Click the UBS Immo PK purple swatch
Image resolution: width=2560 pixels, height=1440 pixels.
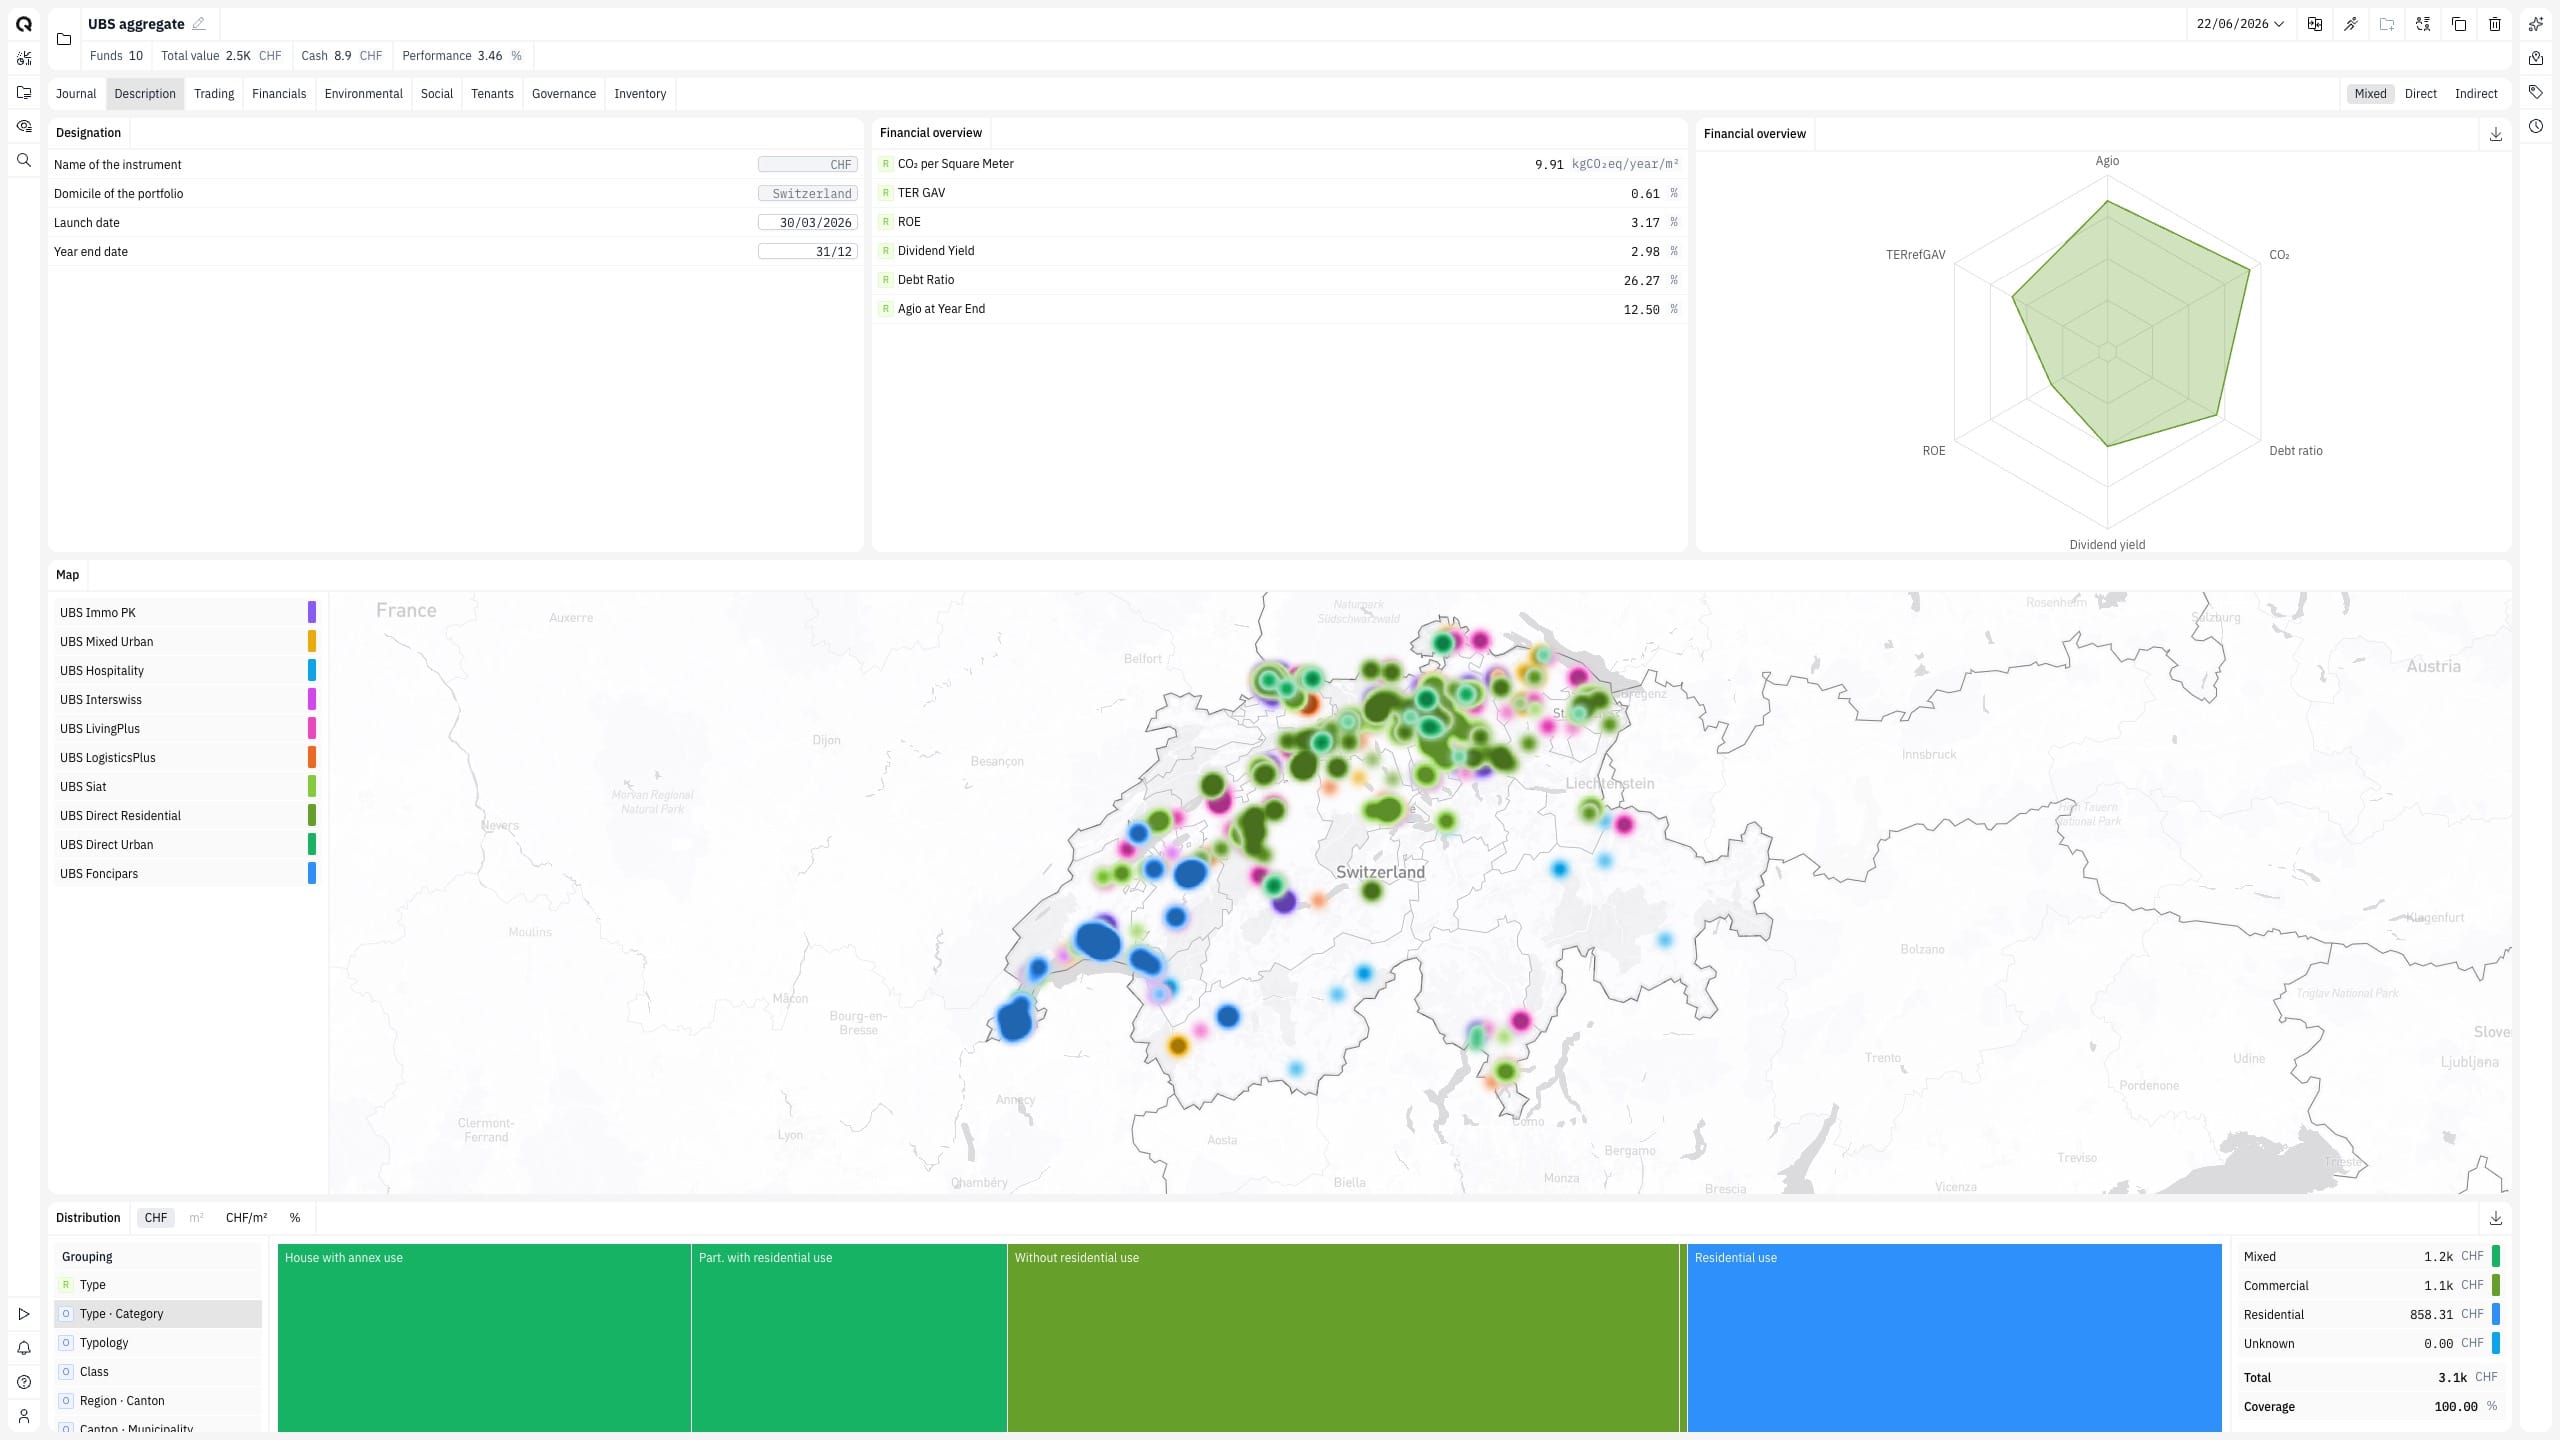click(312, 613)
